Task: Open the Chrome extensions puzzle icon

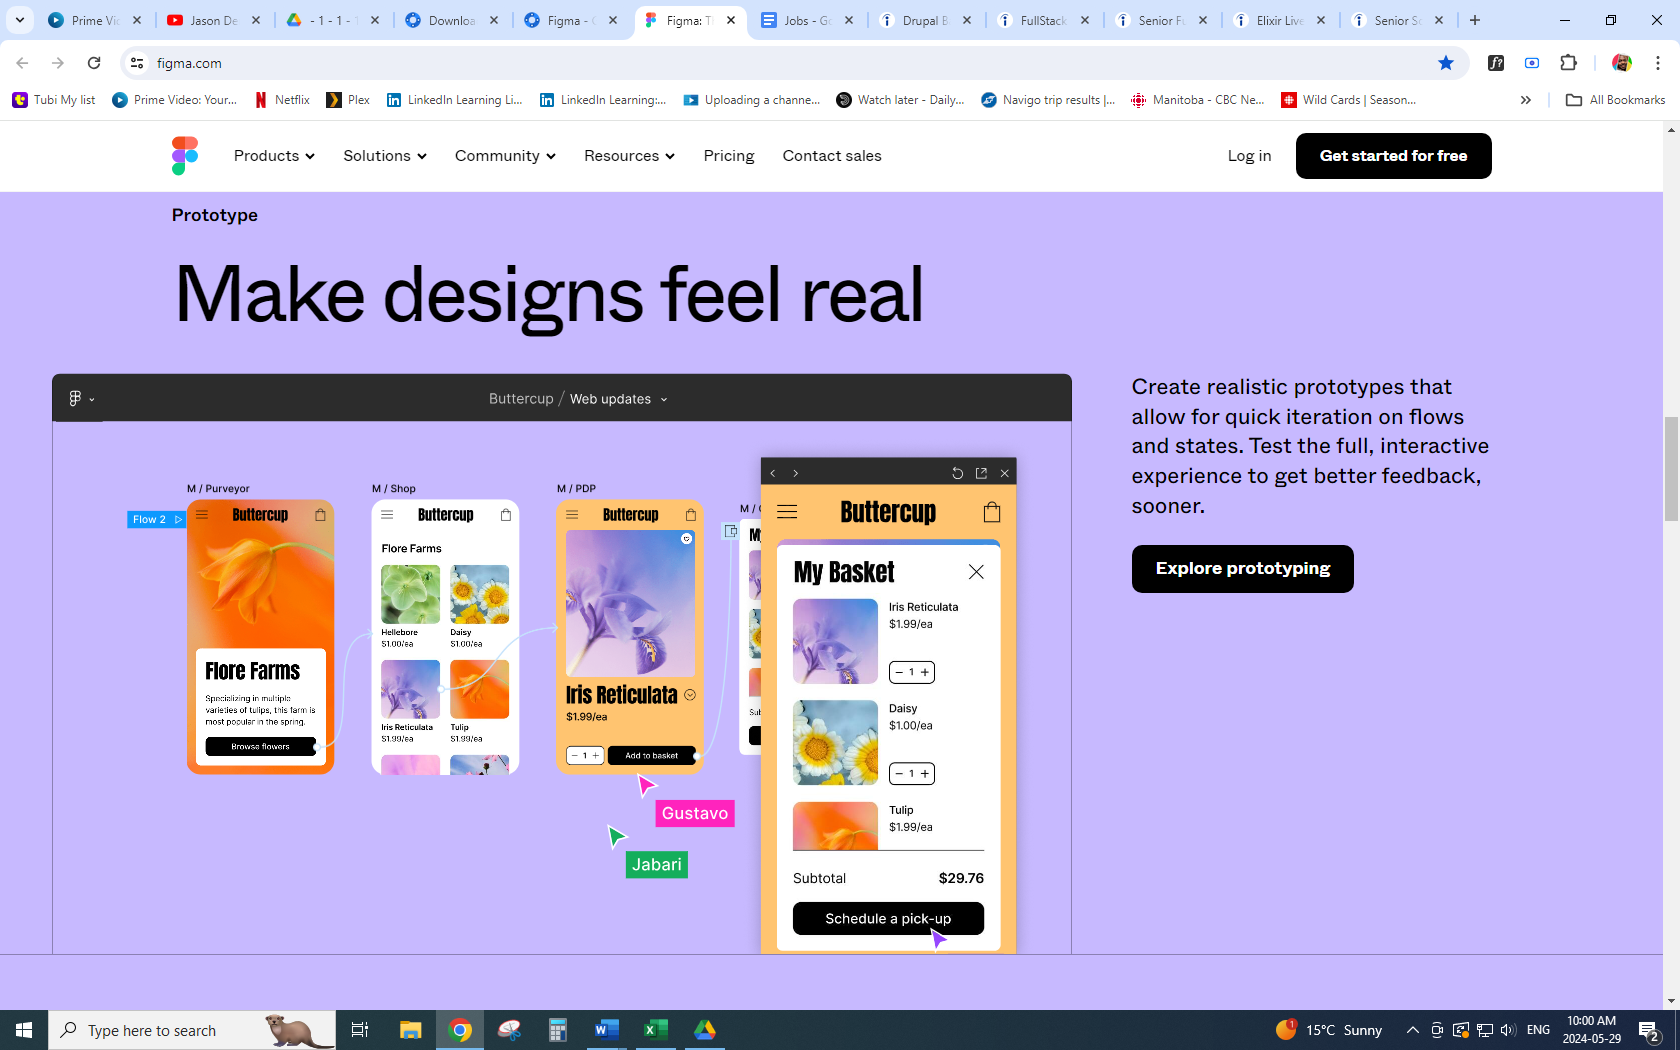Action: click(x=1568, y=63)
